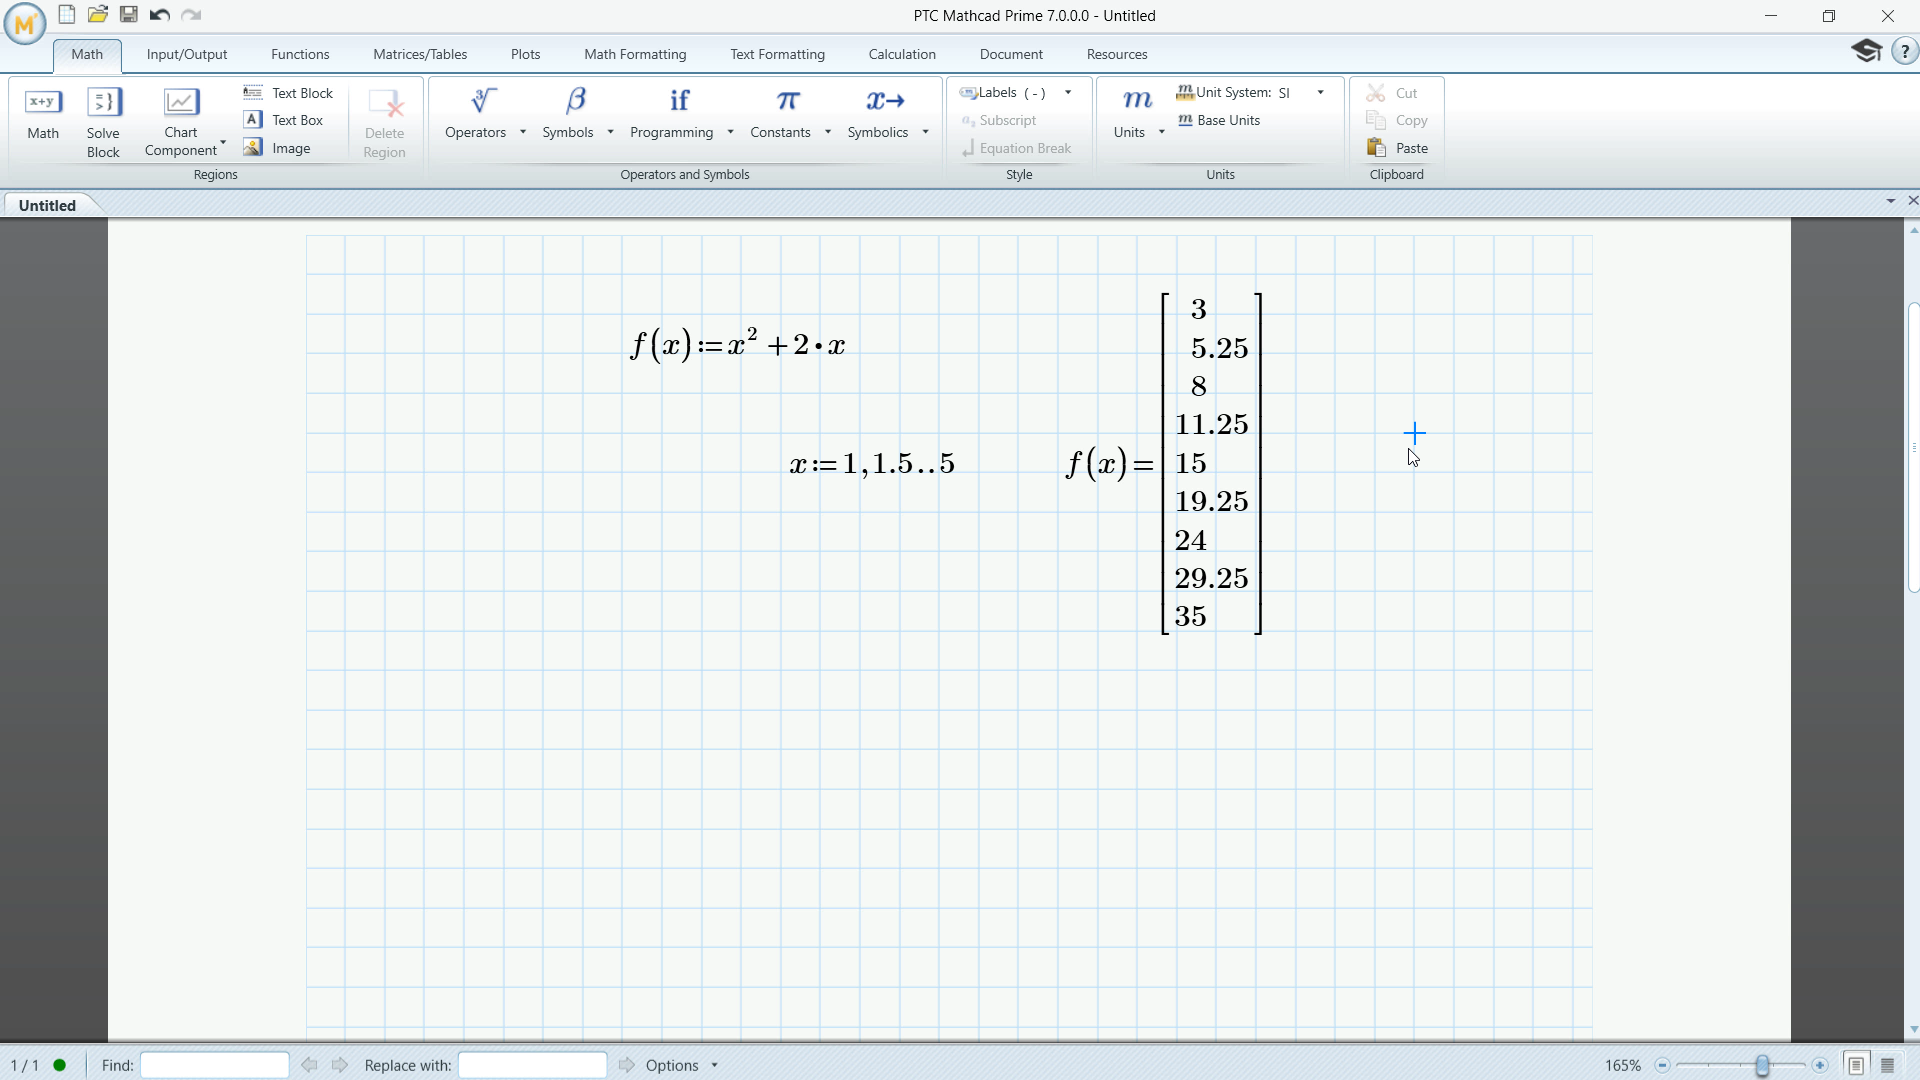Click the Untitled worksheet tab

click(x=47, y=205)
